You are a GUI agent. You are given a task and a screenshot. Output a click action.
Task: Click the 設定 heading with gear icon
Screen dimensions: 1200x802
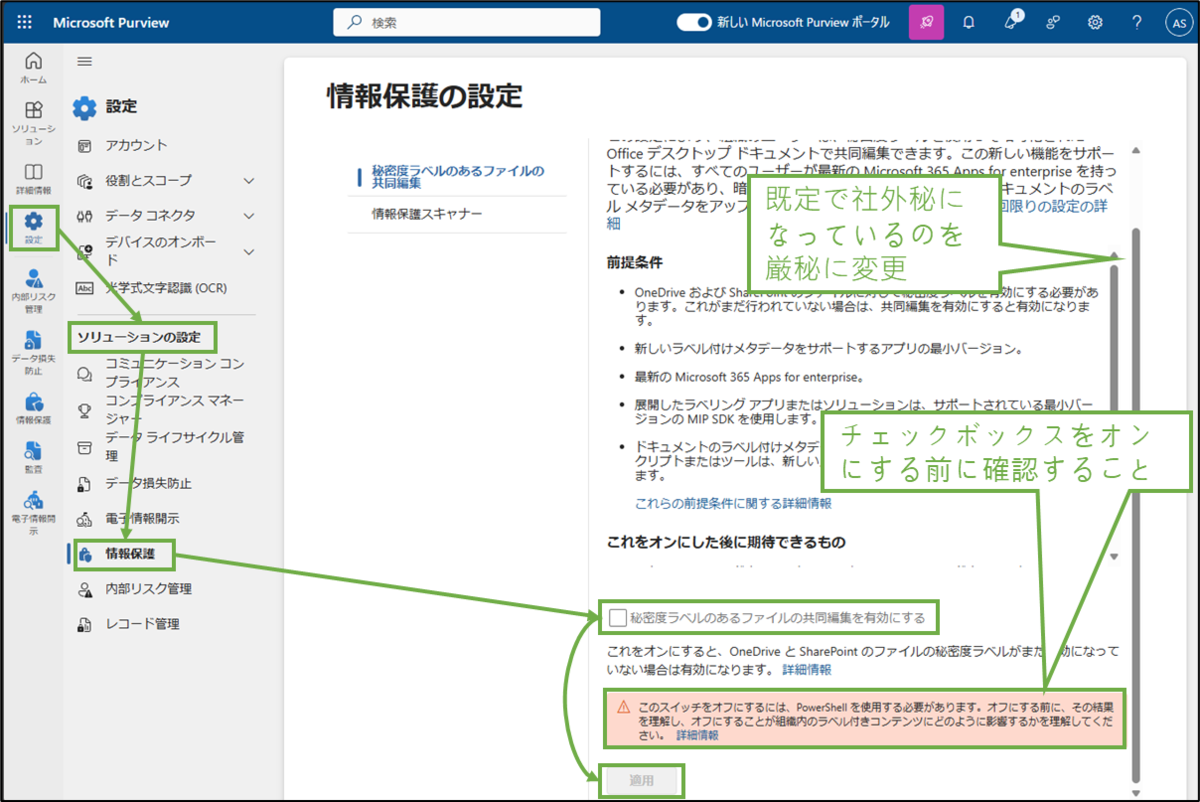pyautogui.click(x=104, y=107)
